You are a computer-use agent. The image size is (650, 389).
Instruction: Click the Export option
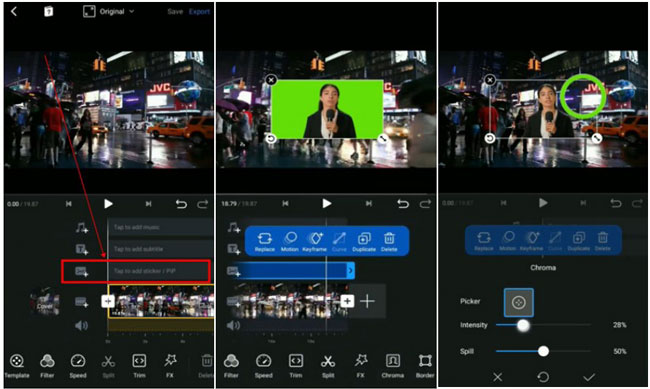tap(199, 12)
